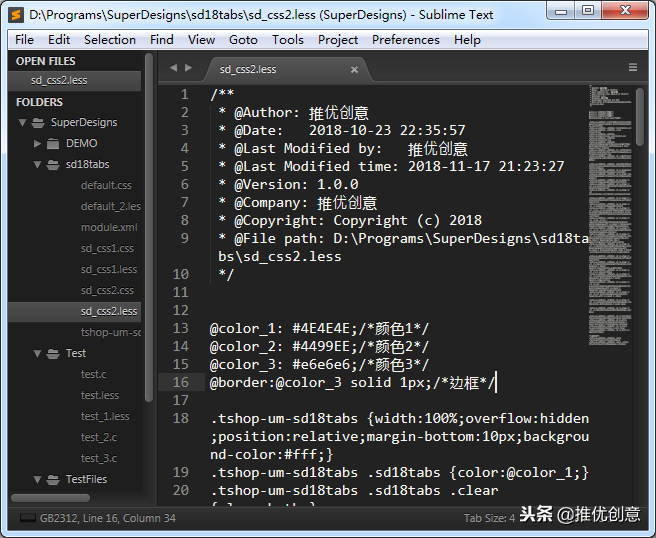Collapse the Test folder arrow
The image size is (656, 538).
(x=38, y=354)
